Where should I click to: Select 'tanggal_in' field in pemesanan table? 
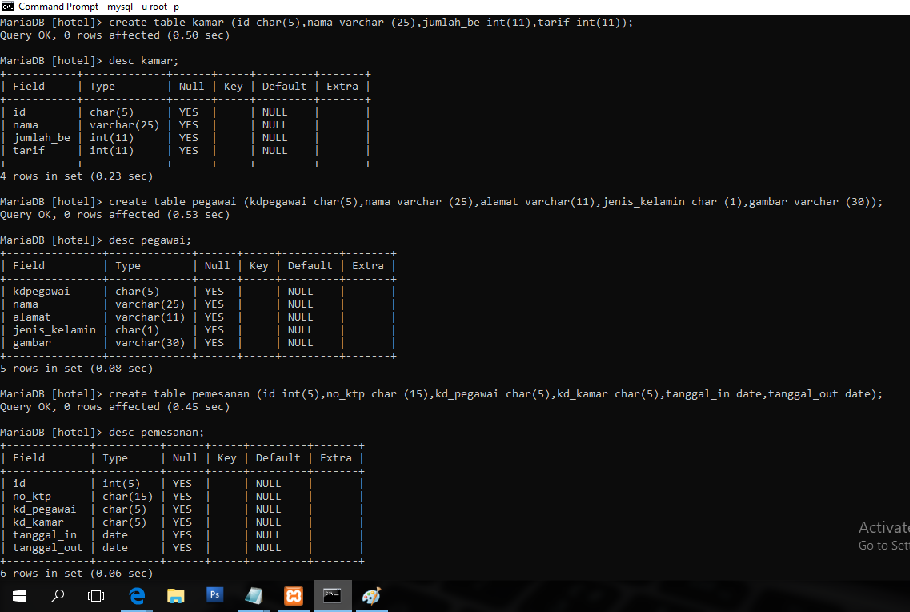coord(45,534)
